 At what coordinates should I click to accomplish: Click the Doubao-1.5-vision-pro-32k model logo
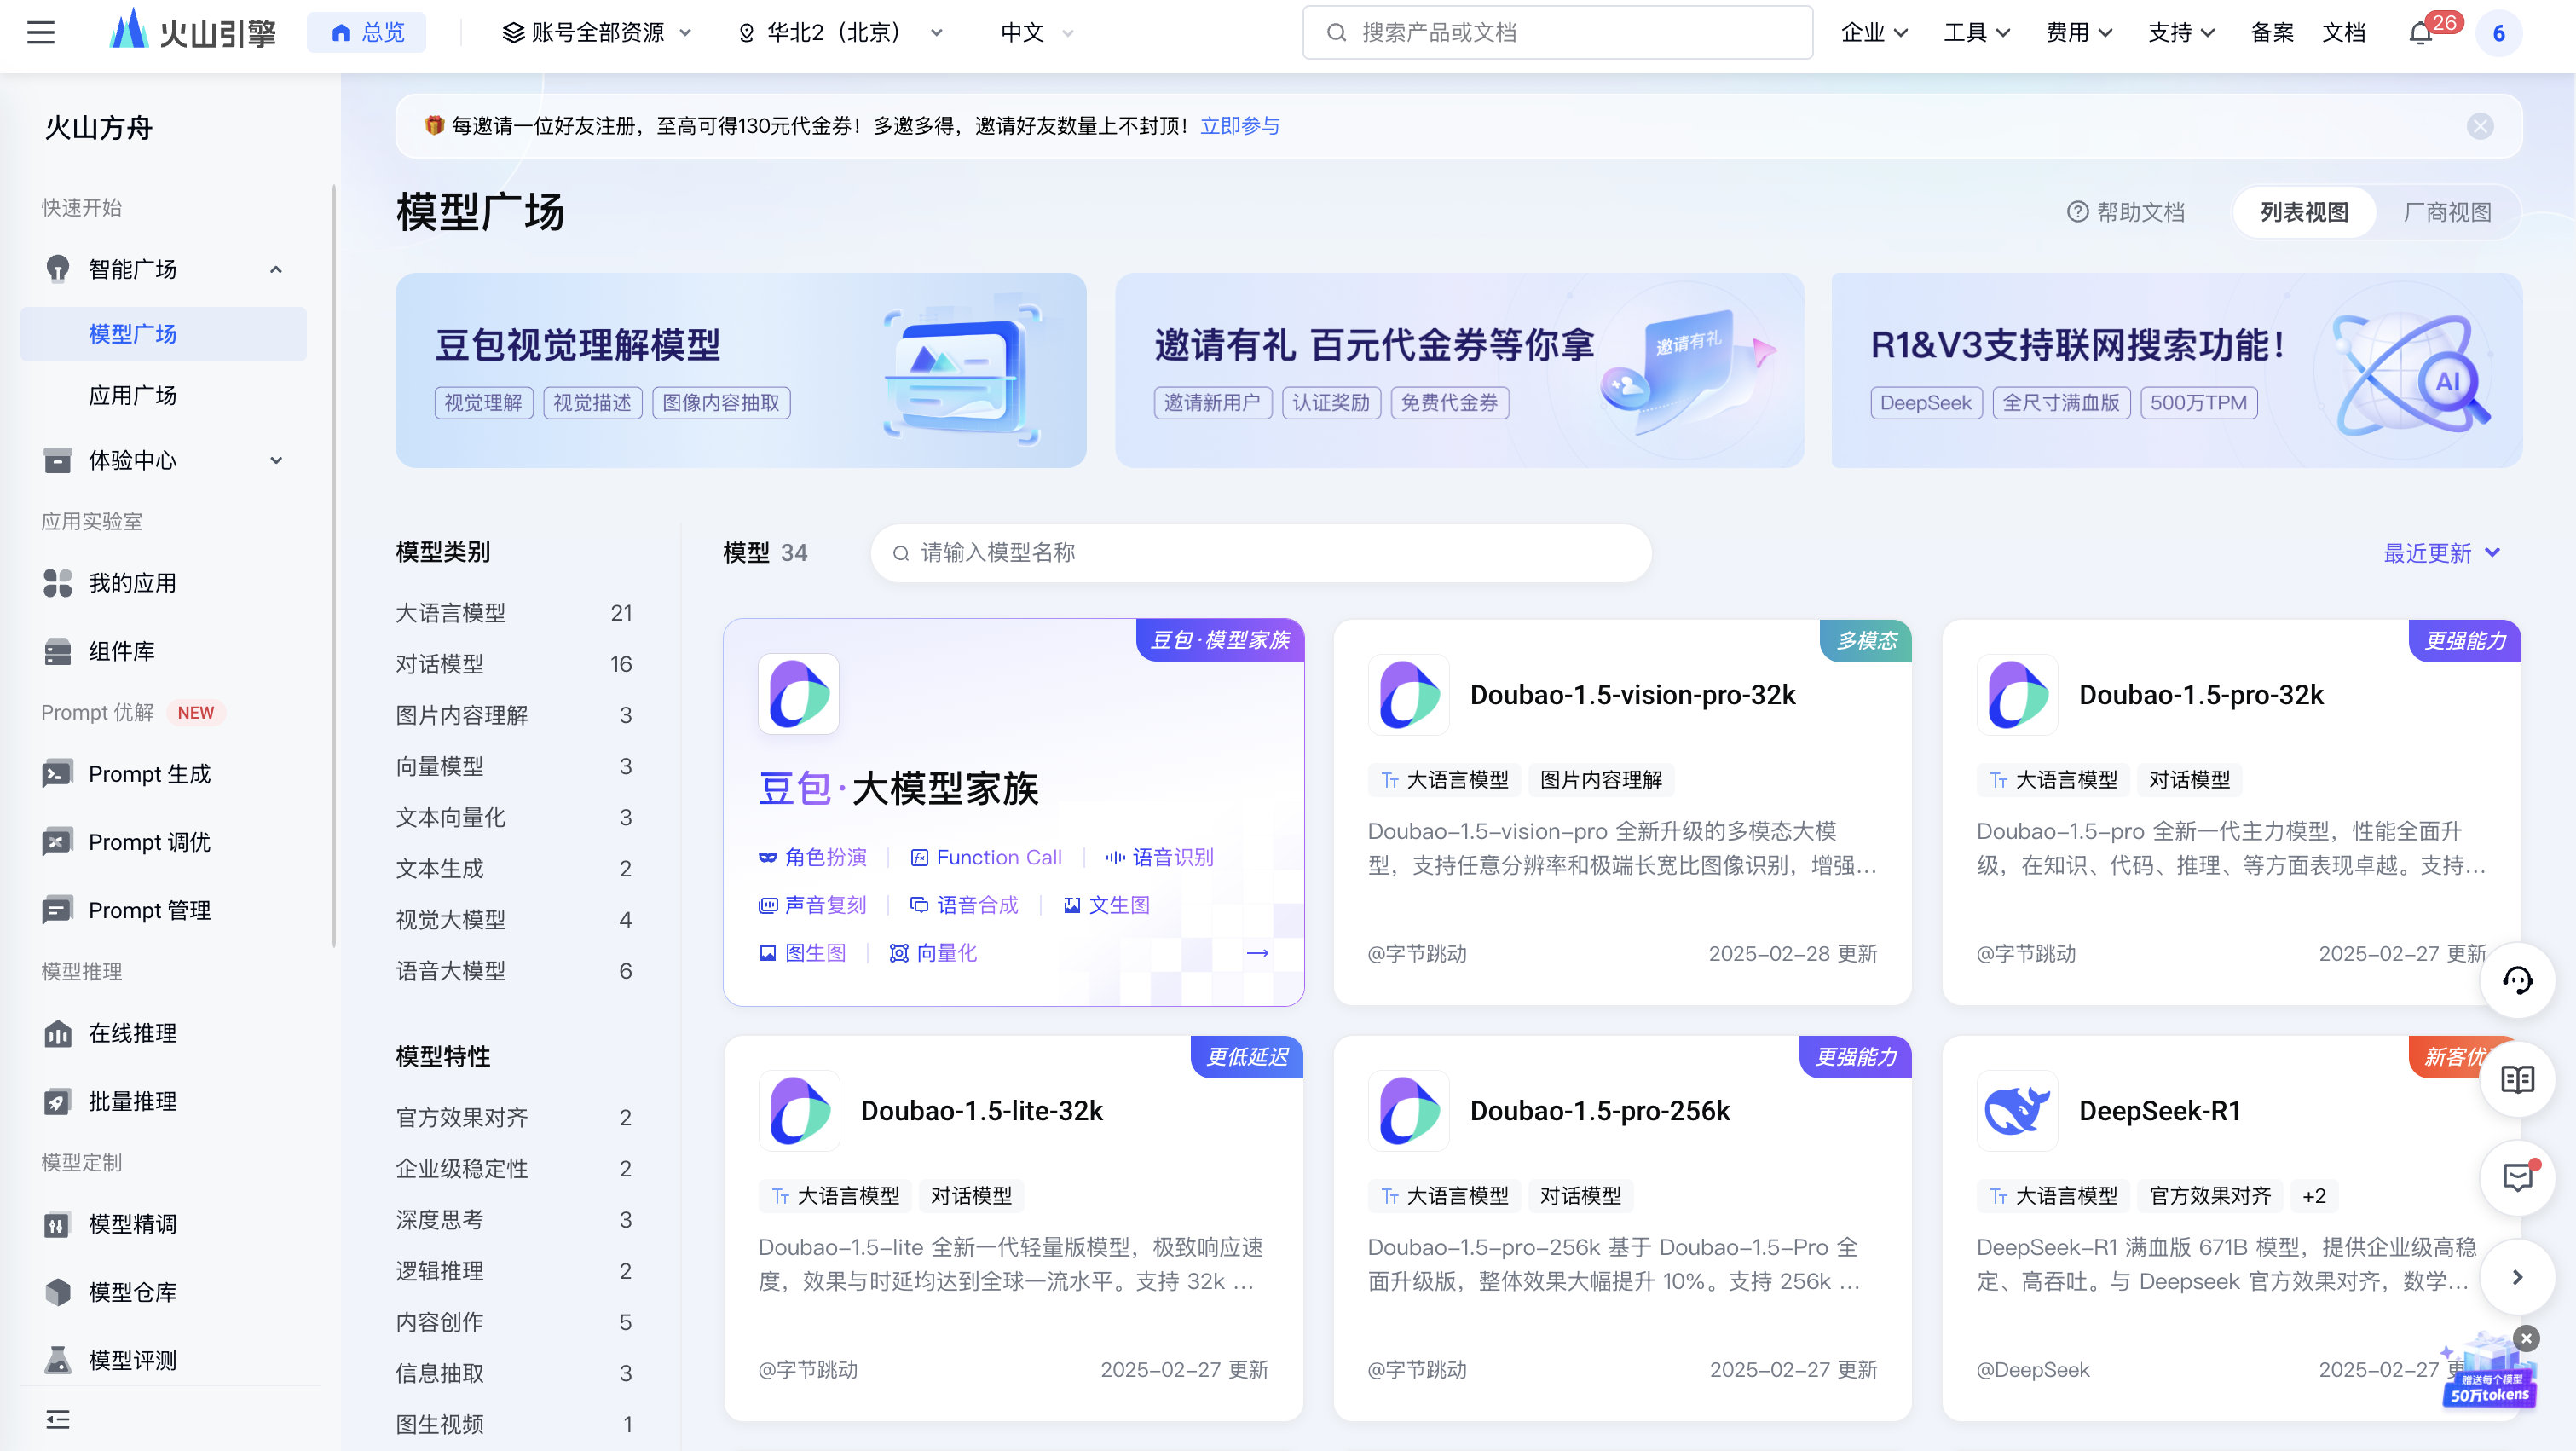pyautogui.click(x=1408, y=694)
